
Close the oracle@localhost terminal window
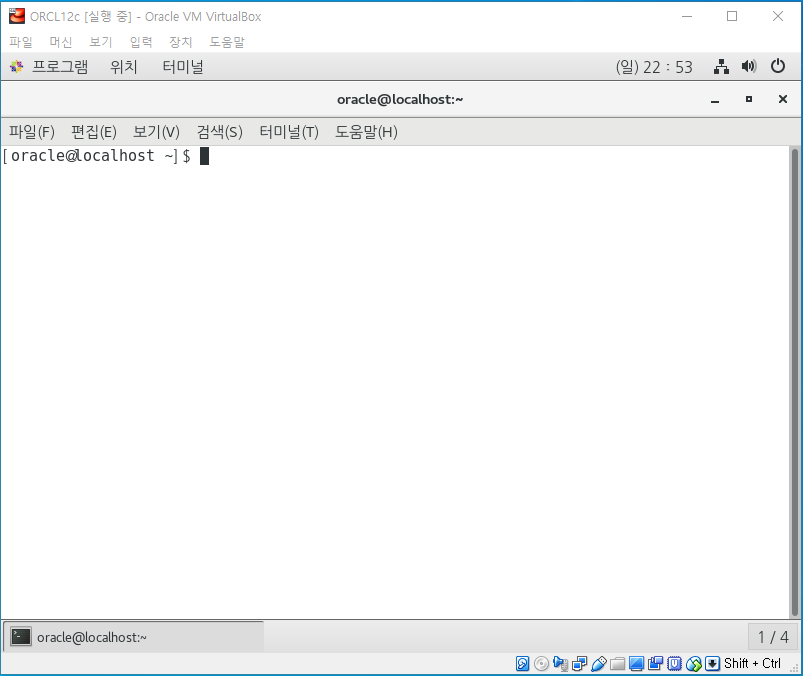783,99
